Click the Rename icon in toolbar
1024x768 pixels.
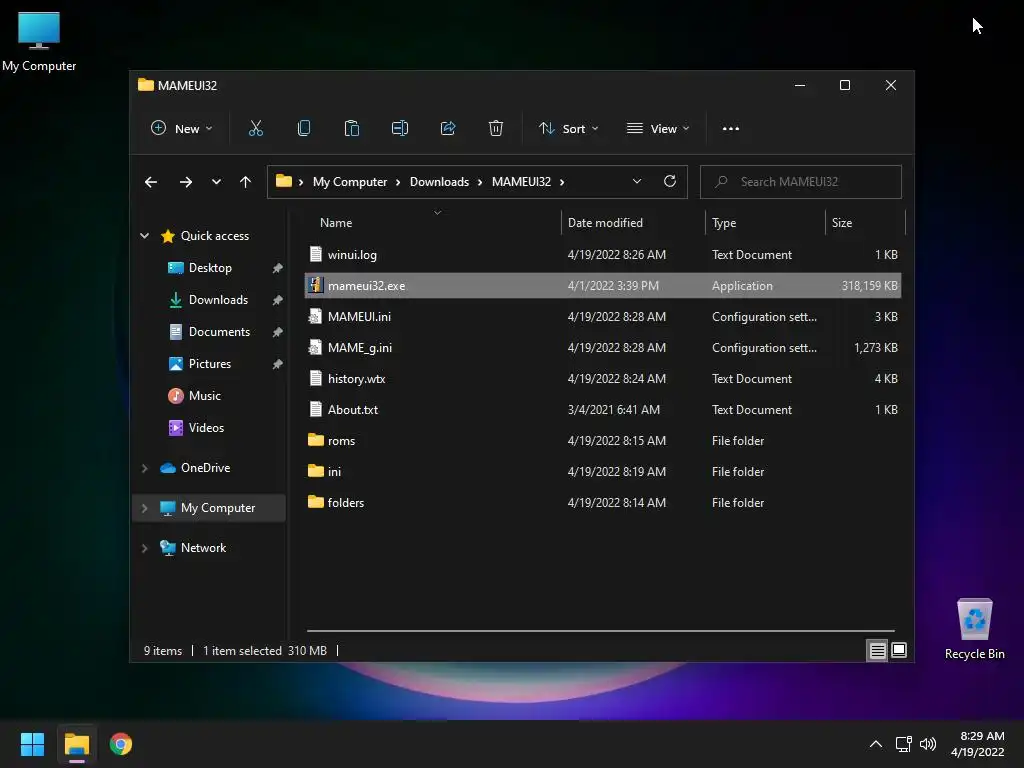pyautogui.click(x=400, y=129)
